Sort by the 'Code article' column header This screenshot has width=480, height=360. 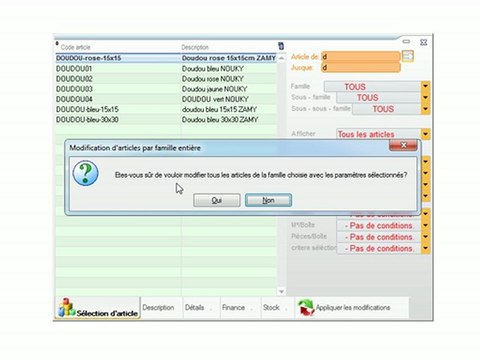(x=76, y=47)
